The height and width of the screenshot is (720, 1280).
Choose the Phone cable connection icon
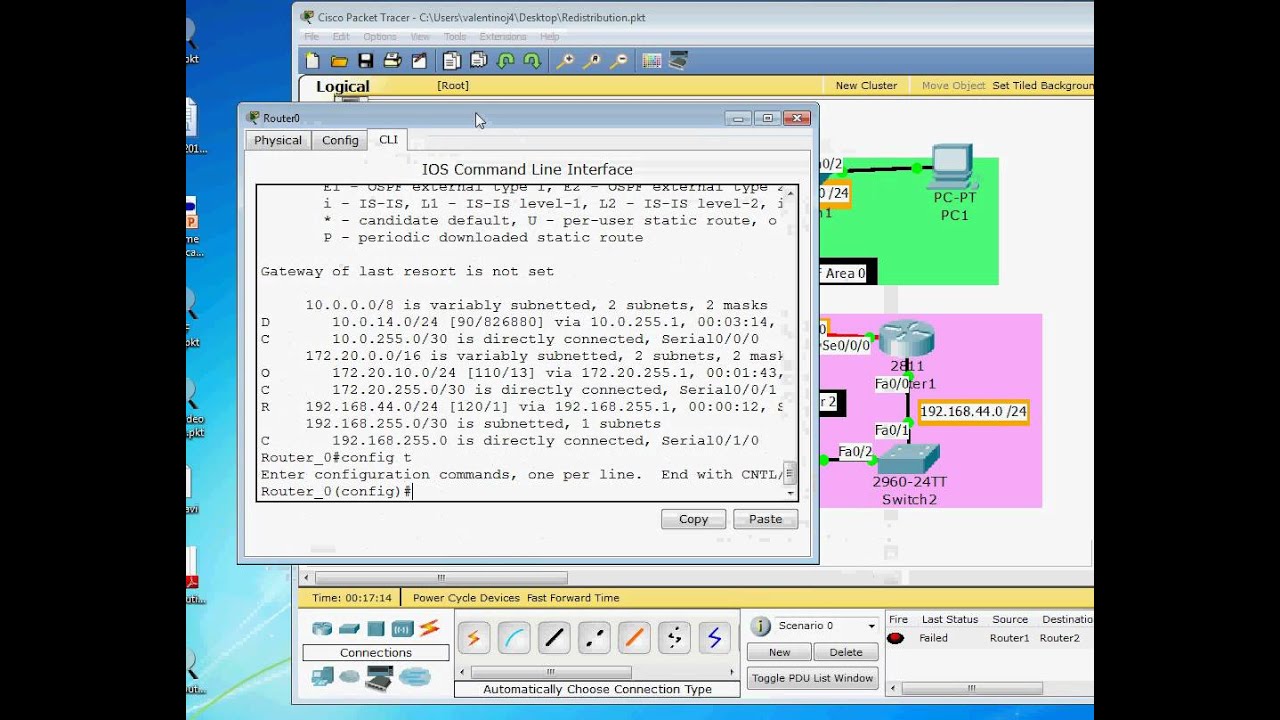(x=674, y=637)
